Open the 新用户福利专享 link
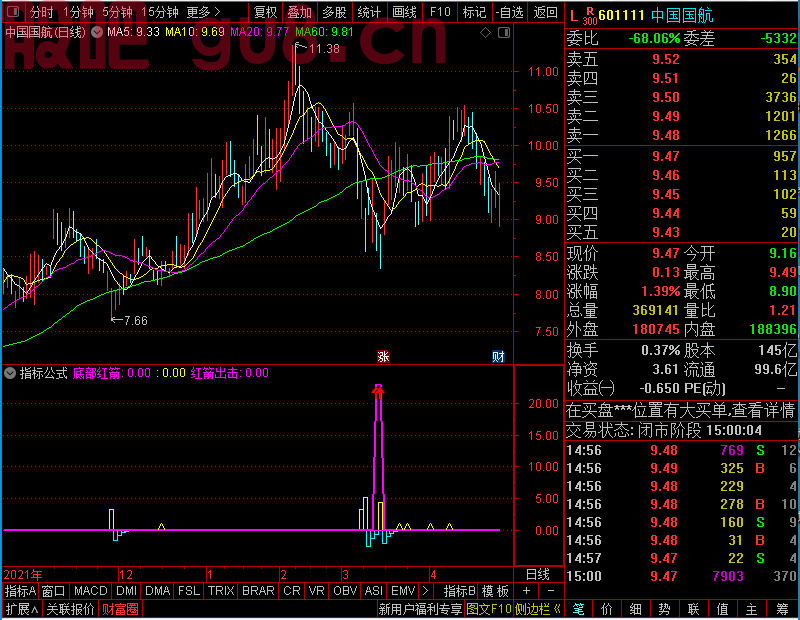Viewport: 800px width, 620px height. click(420, 609)
